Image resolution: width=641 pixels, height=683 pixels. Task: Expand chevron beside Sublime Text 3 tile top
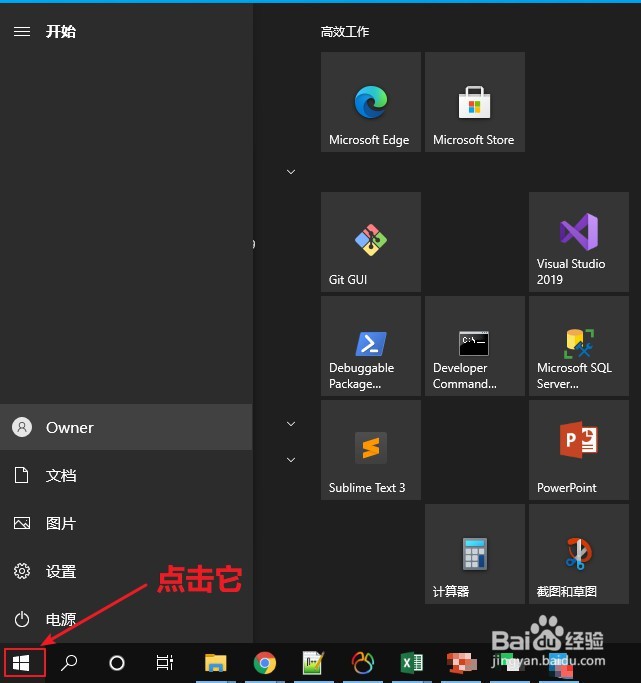(x=291, y=424)
